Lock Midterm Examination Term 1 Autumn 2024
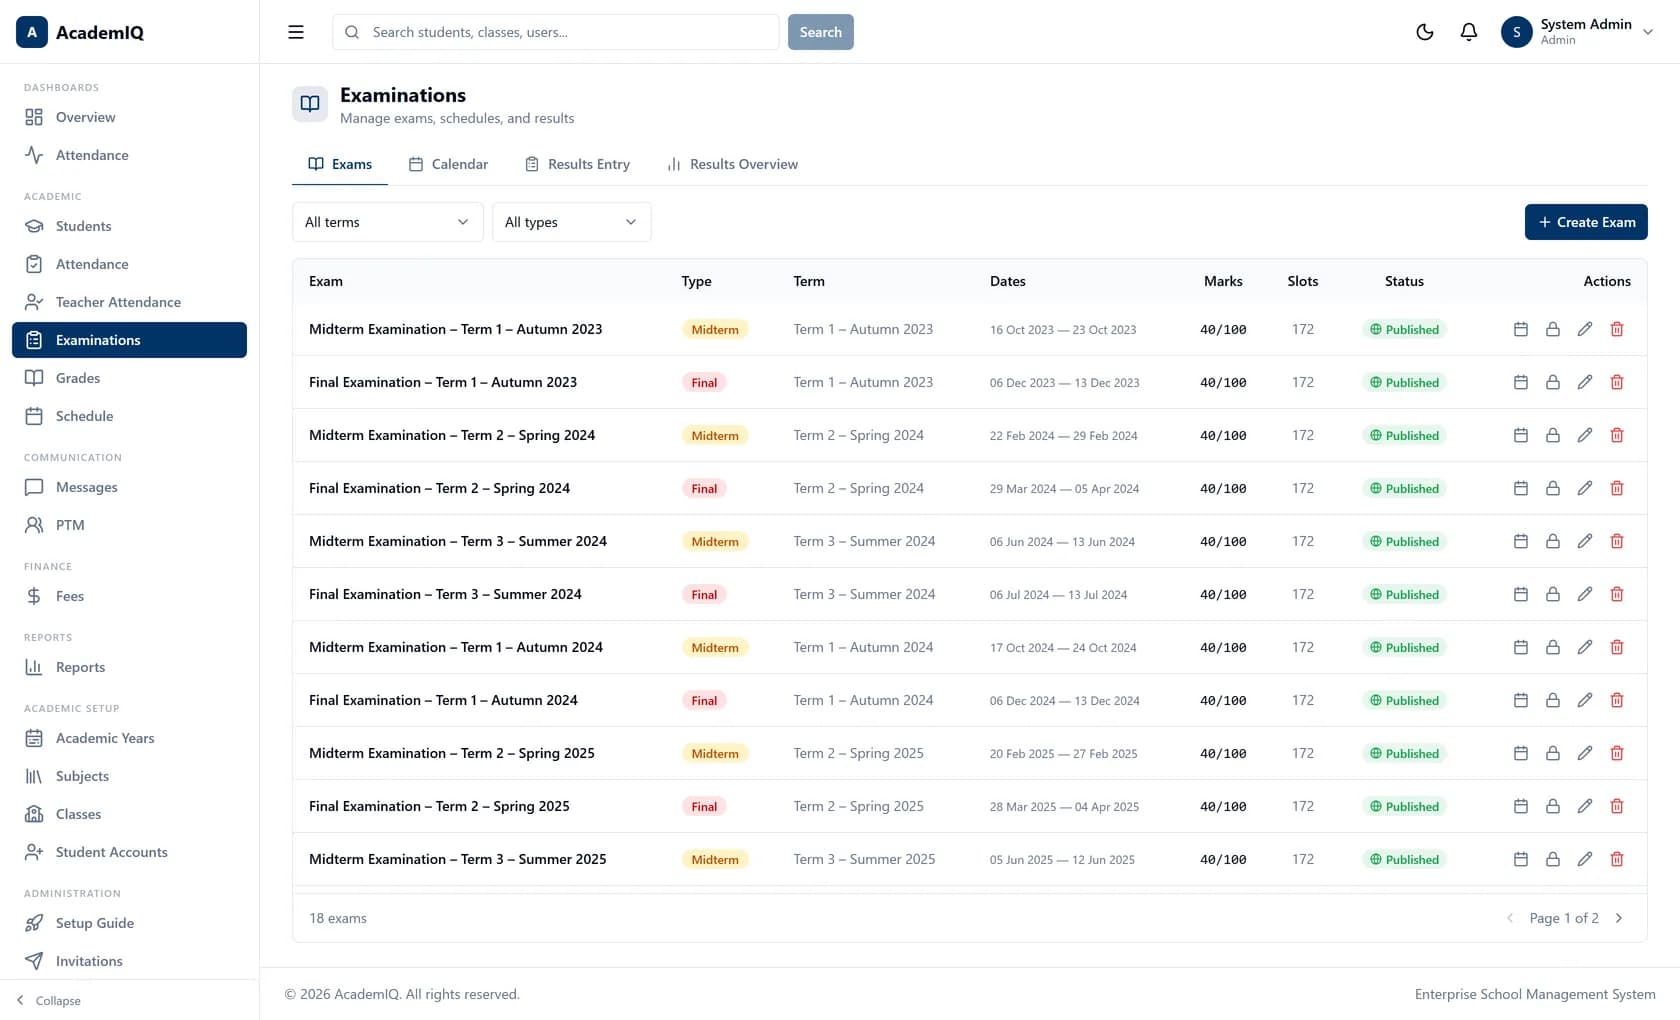The width and height of the screenshot is (1680, 1020). [x=1553, y=647]
